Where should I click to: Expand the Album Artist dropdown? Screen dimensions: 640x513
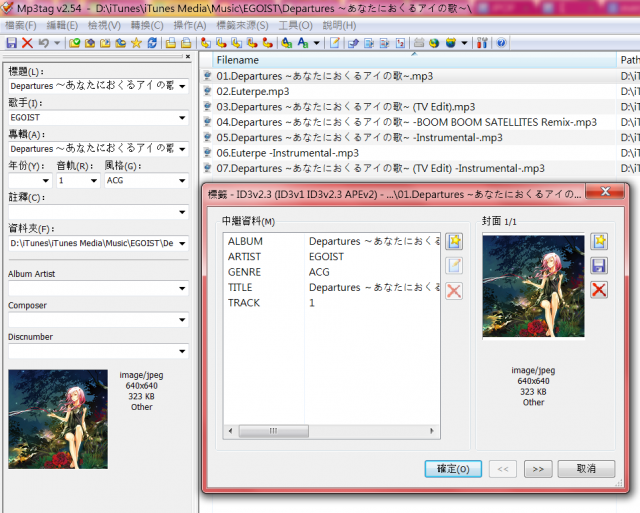[182, 288]
